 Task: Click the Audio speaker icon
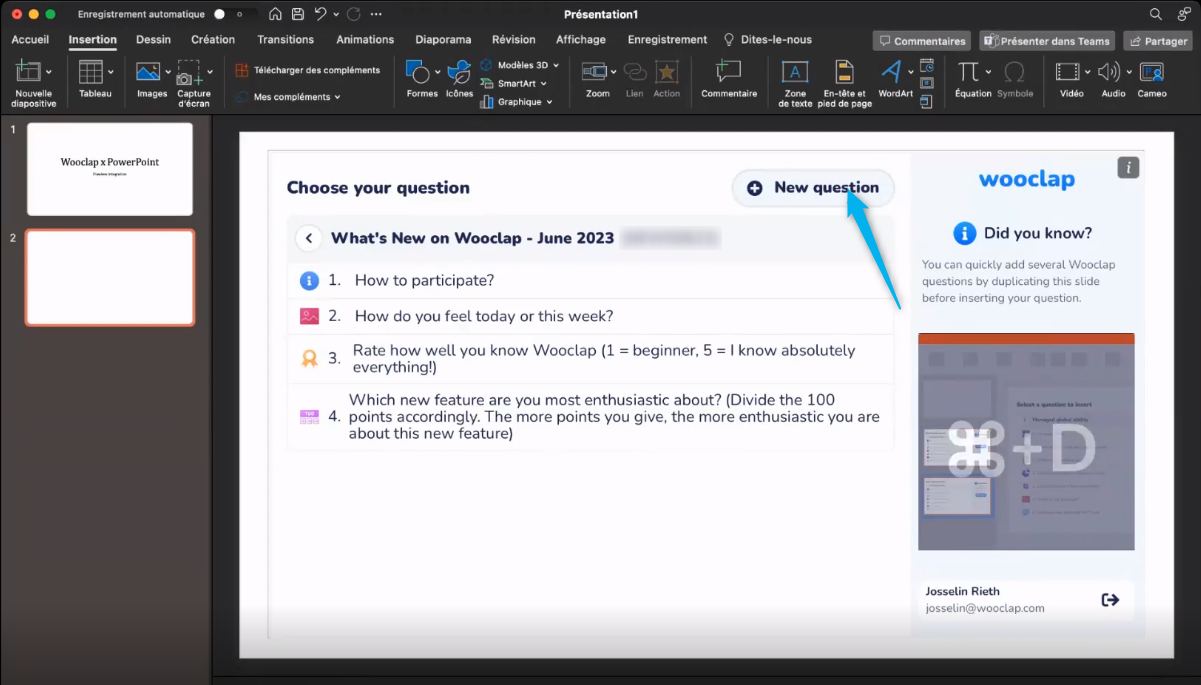(x=1108, y=72)
